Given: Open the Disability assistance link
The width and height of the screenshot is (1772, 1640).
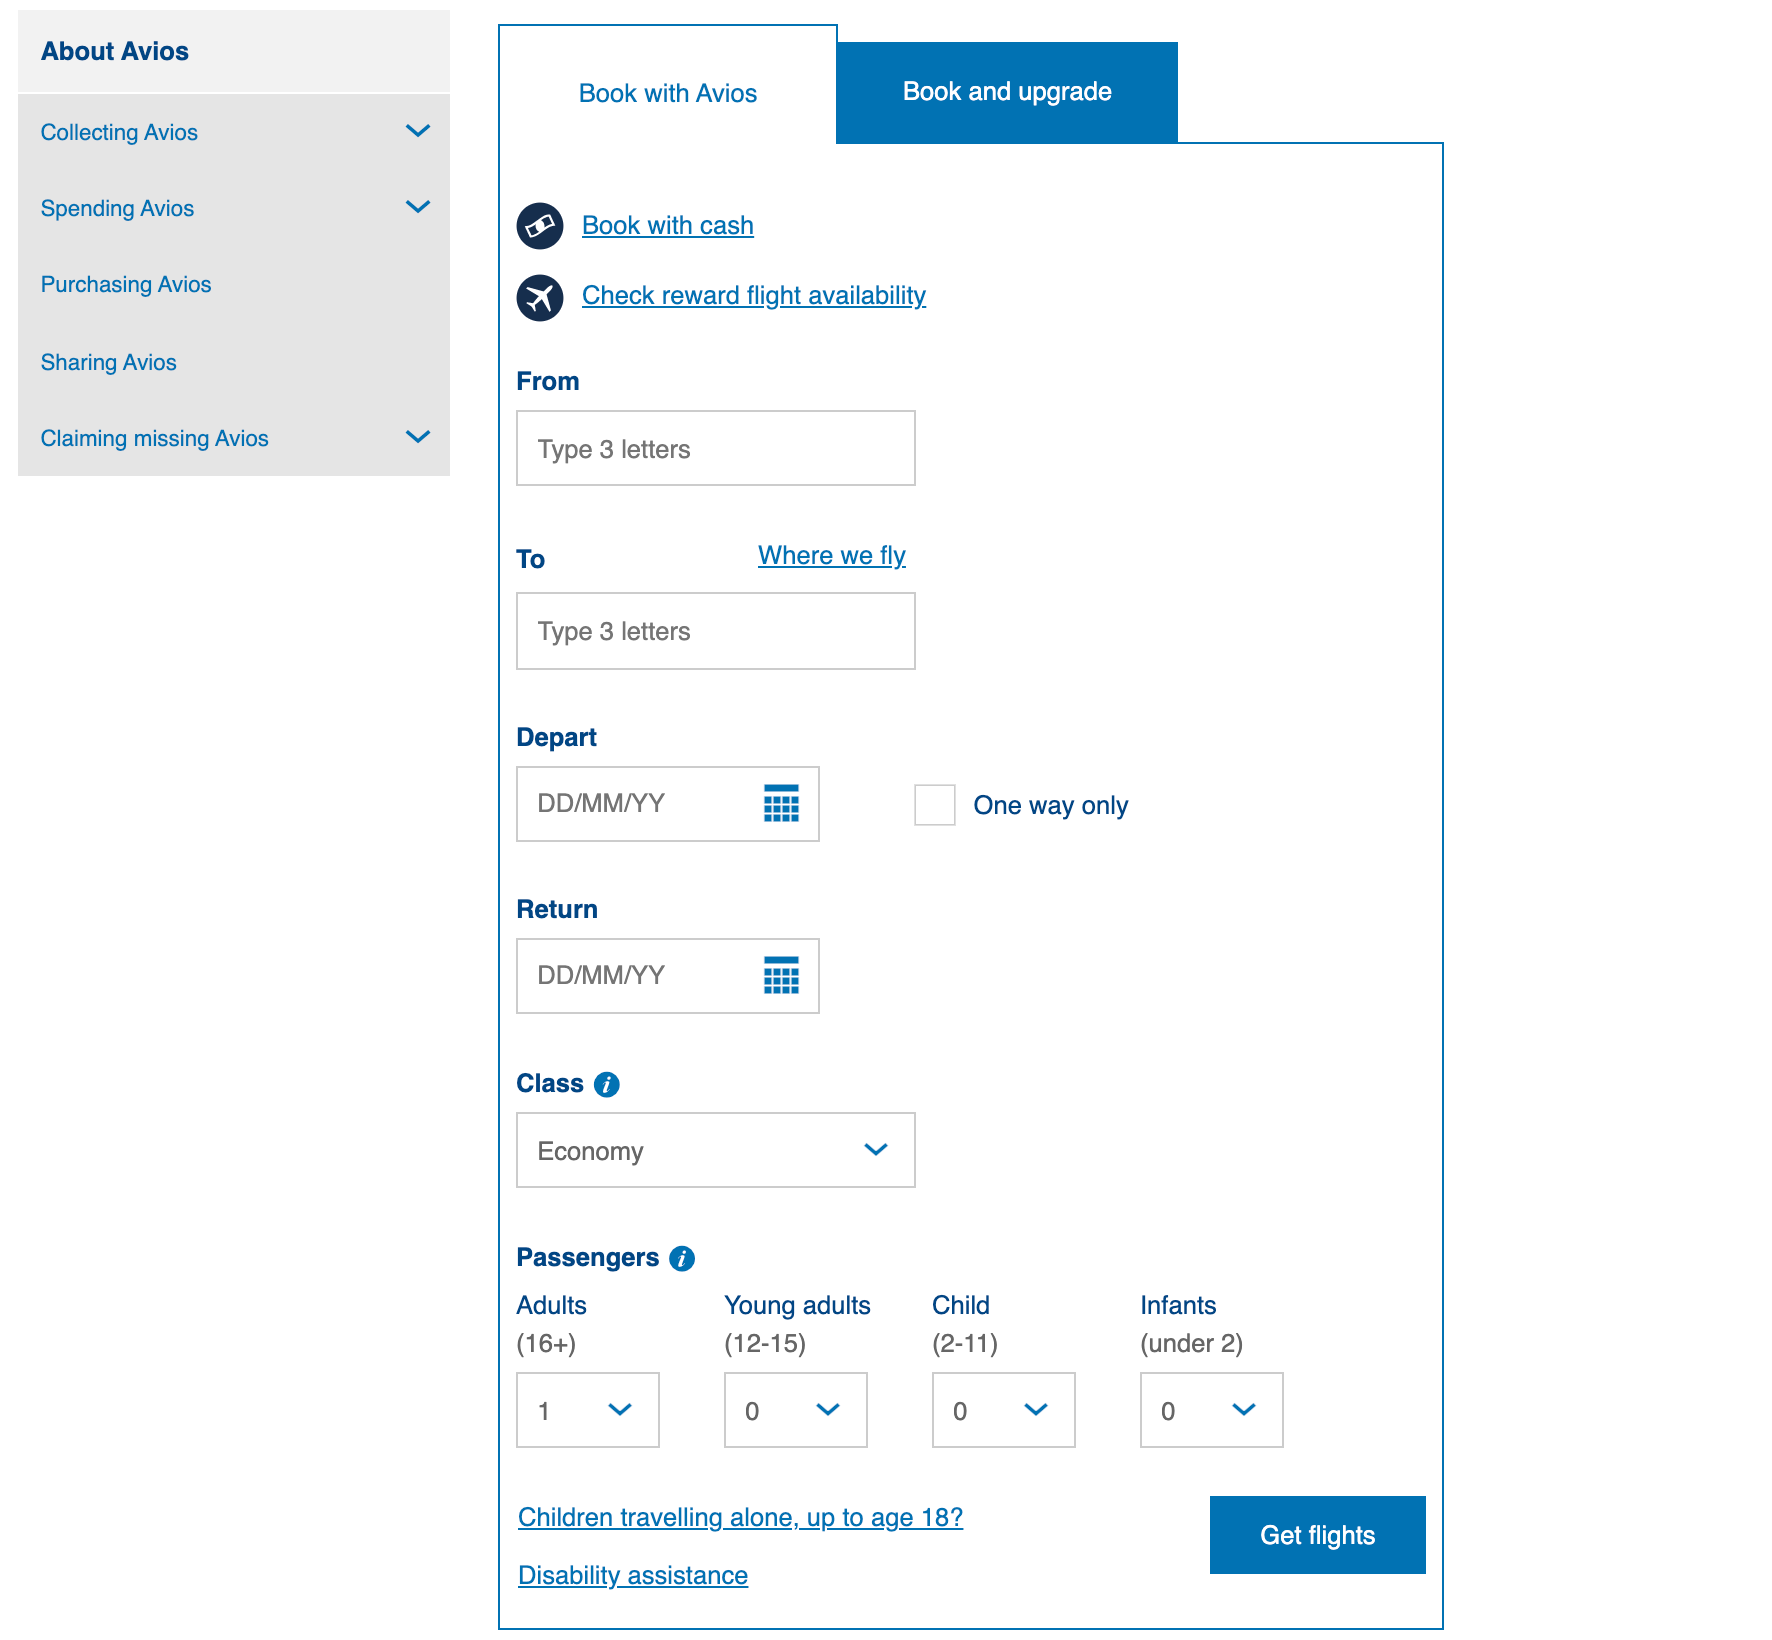Looking at the screenshot, I should pos(632,1575).
